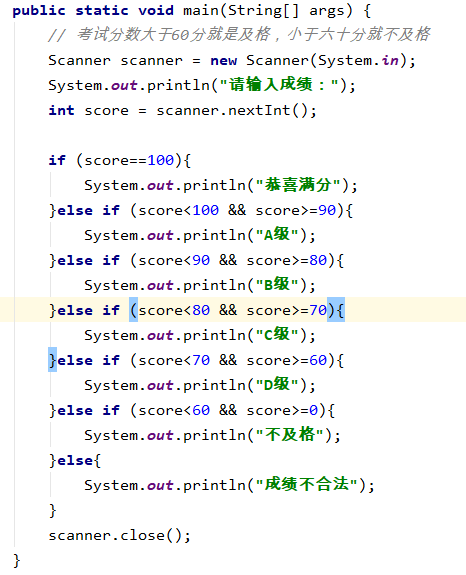The image size is (466, 575).
Task: Click the 'scanner.close();' line
Action: 120,535
